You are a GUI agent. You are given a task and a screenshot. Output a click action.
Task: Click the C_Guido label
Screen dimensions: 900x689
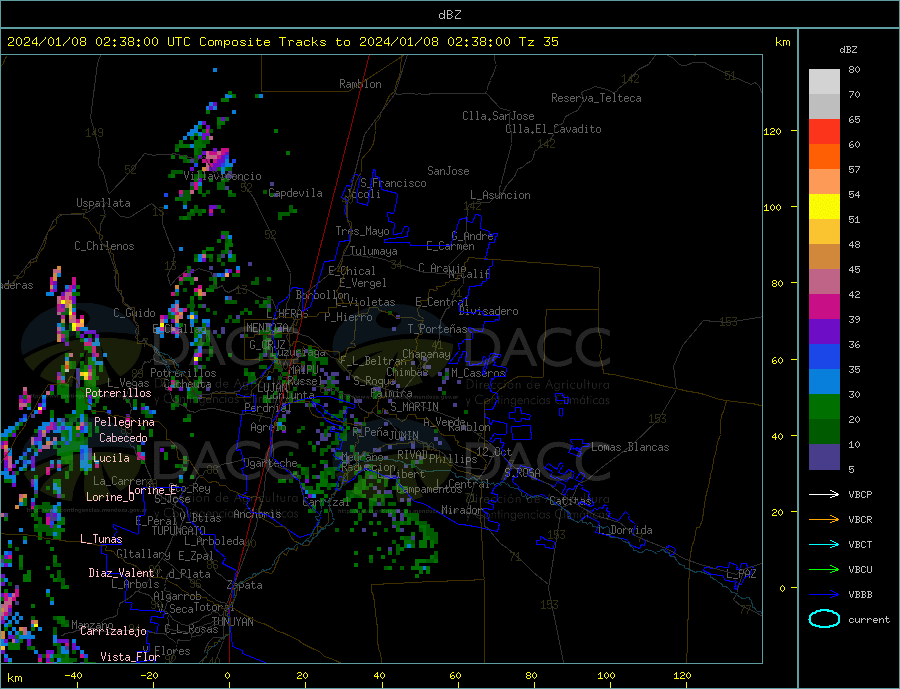[134, 313]
